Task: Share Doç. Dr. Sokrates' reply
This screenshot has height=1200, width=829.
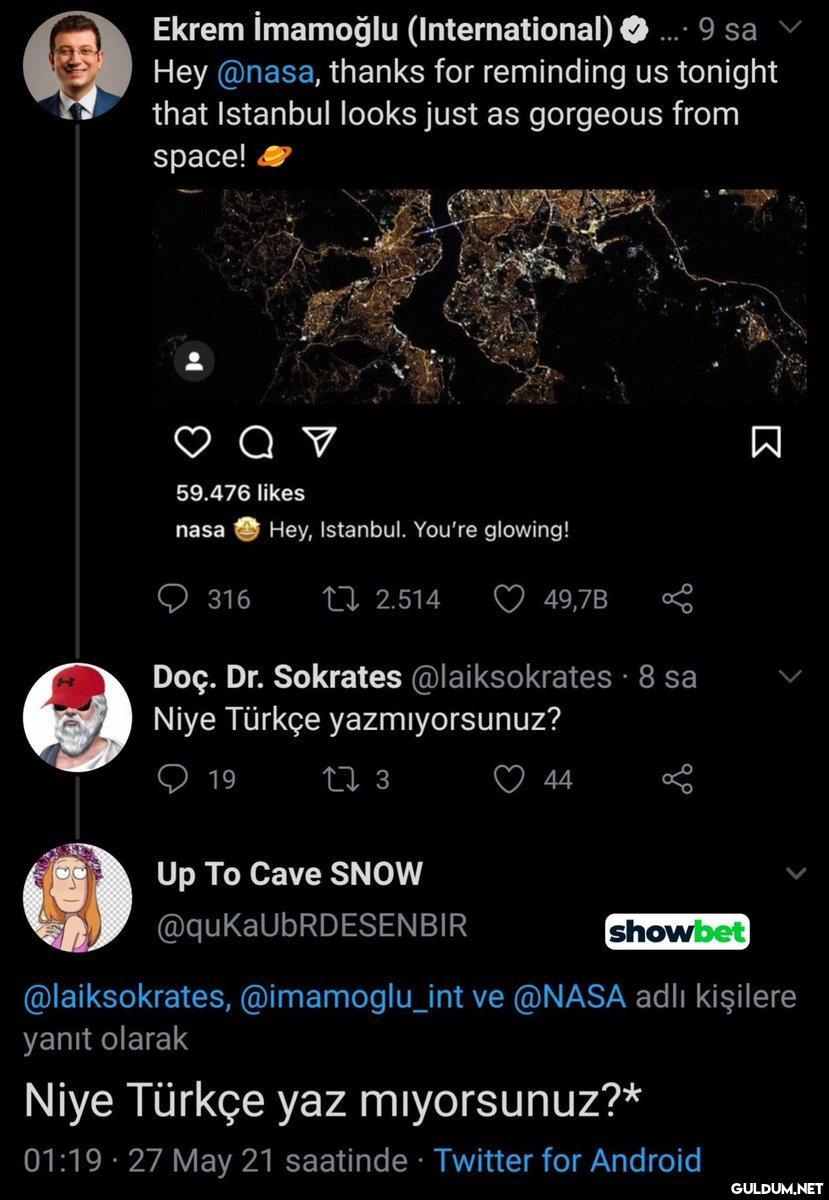Action: (x=677, y=779)
